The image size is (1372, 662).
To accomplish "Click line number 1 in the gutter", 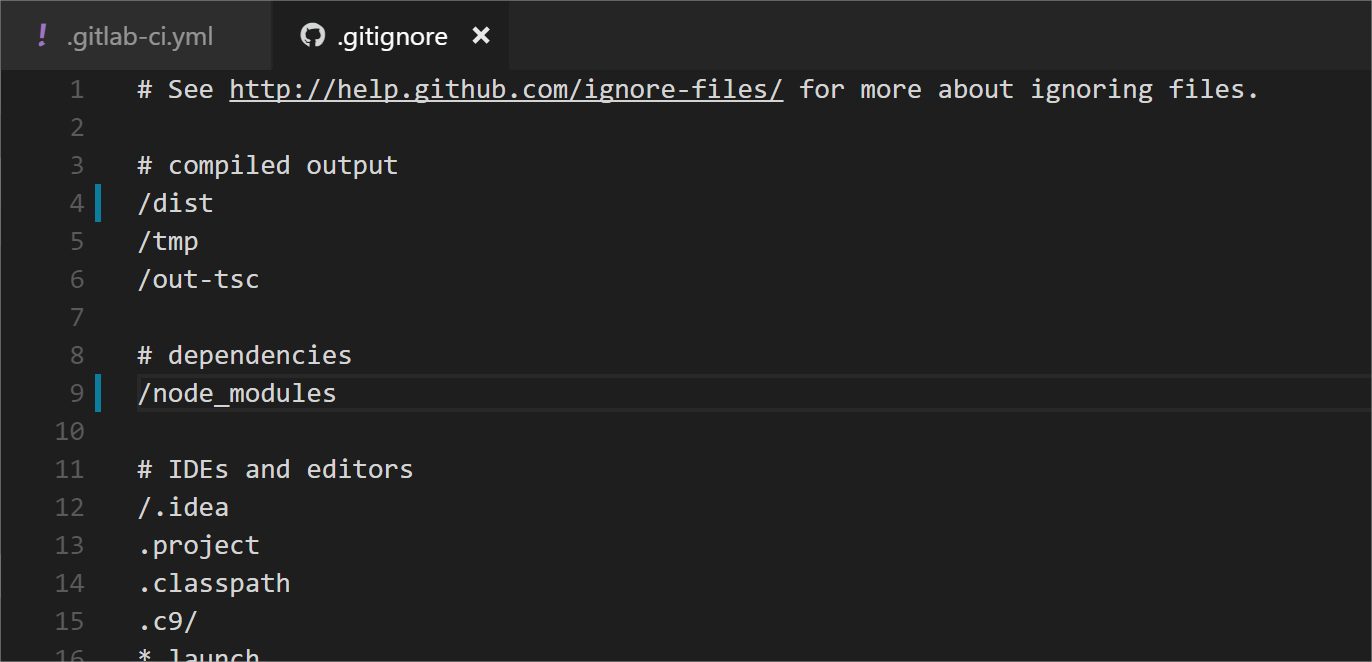I will [77, 90].
